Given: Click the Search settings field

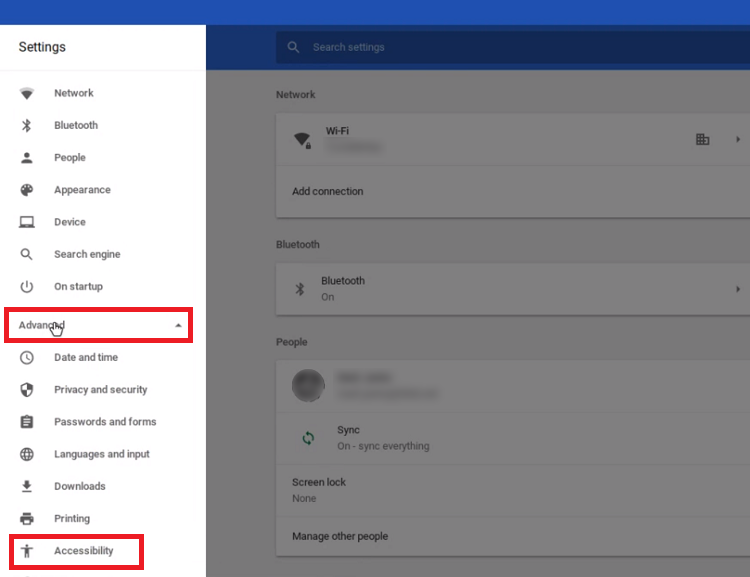Looking at the screenshot, I should coord(513,47).
